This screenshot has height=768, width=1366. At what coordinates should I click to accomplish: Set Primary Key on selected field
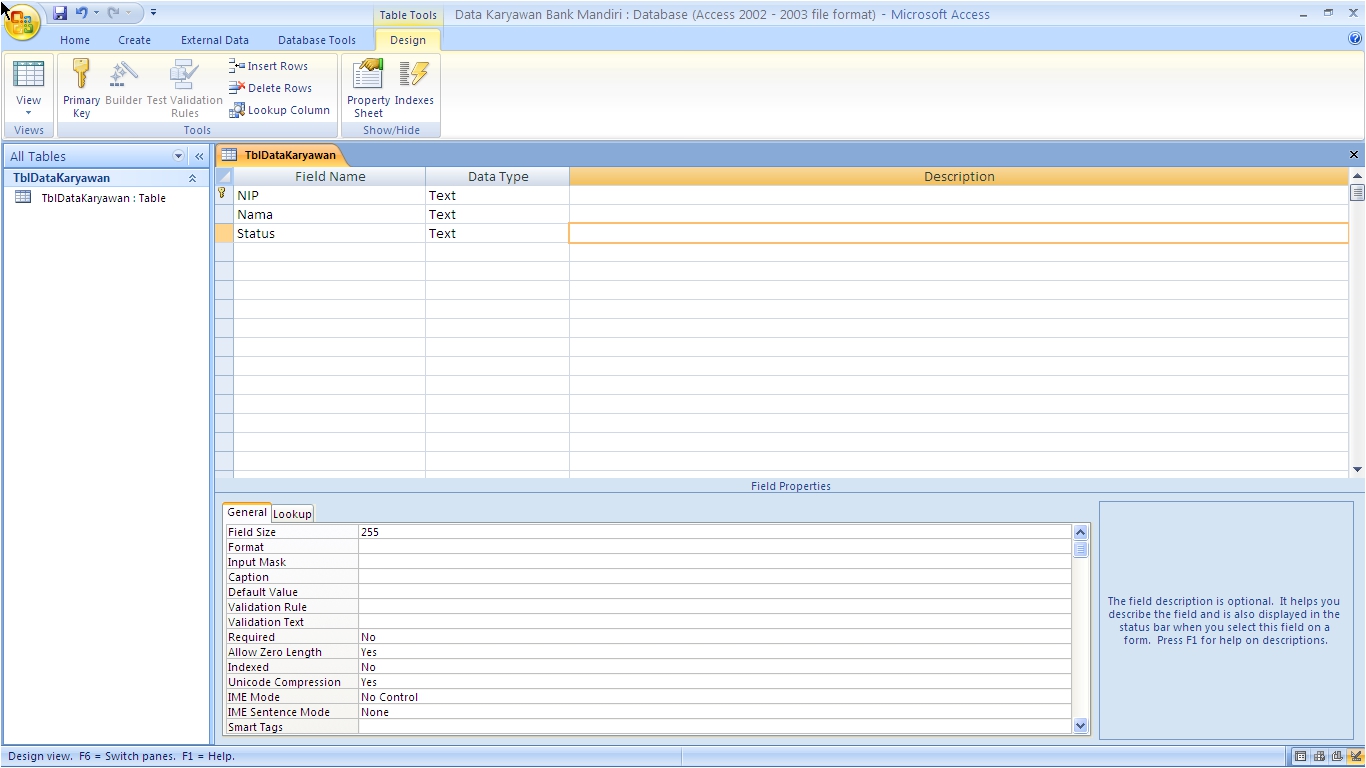[x=81, y=89]
